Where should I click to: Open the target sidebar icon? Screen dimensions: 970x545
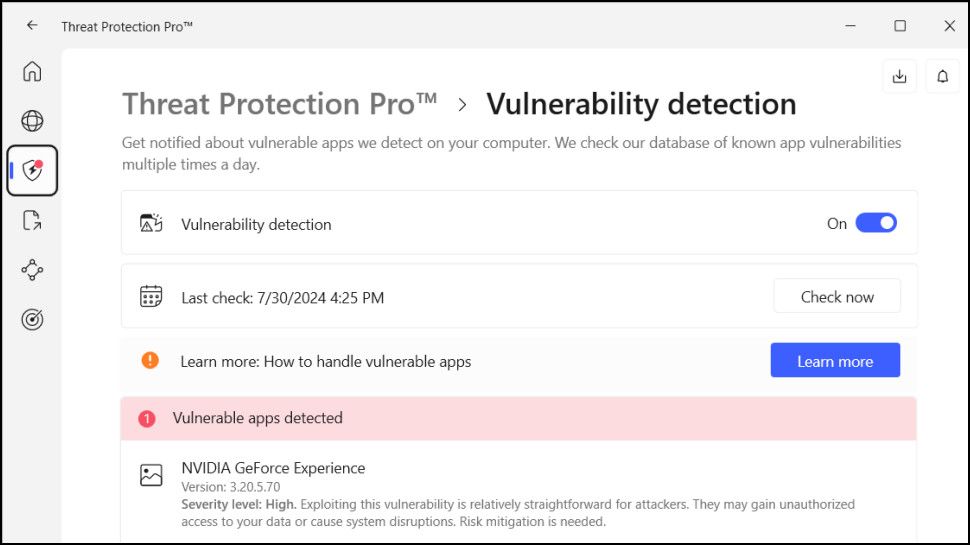[x=32, y=320]
